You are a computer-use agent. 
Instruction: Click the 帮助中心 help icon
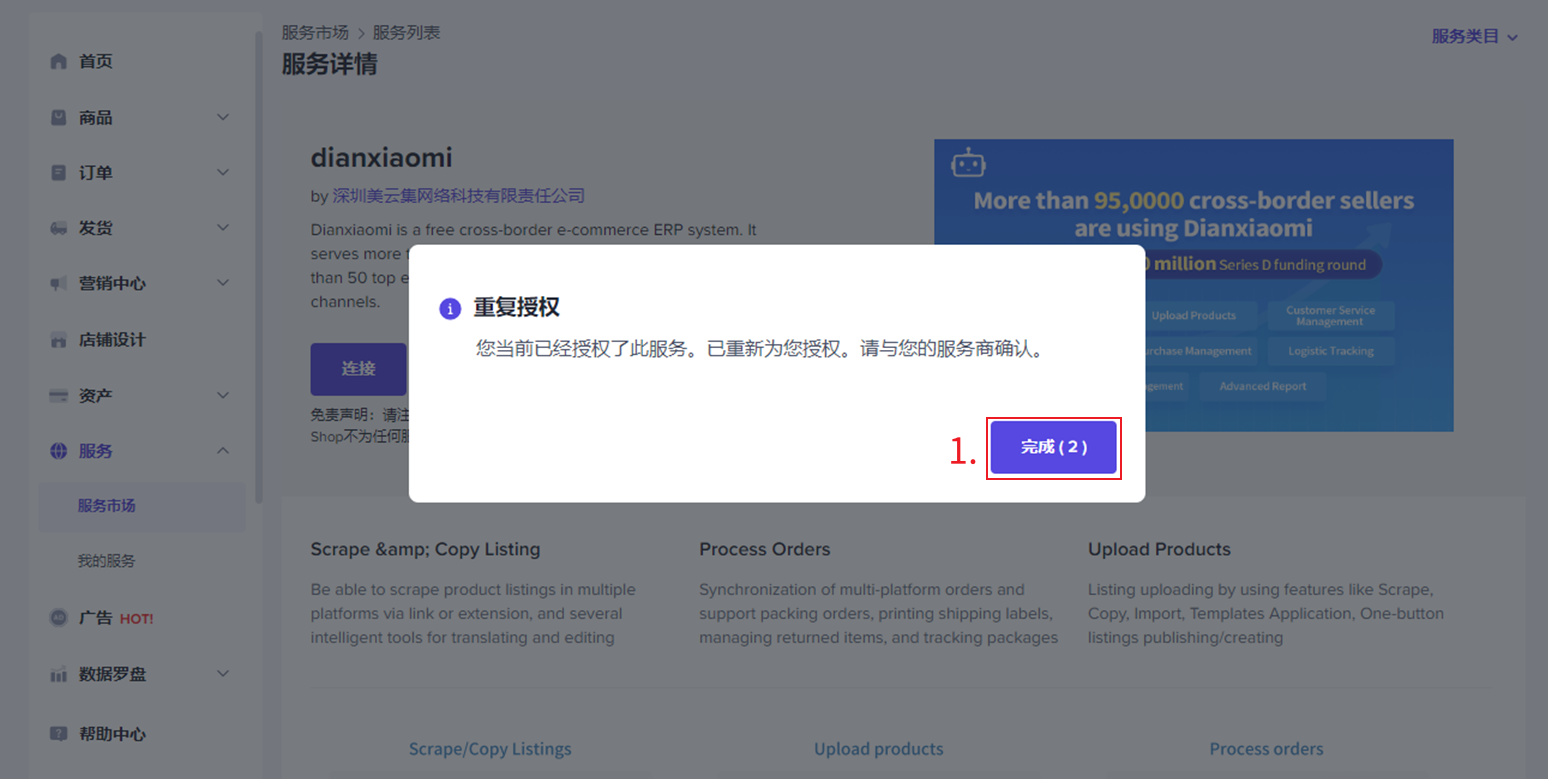point(59,734)
